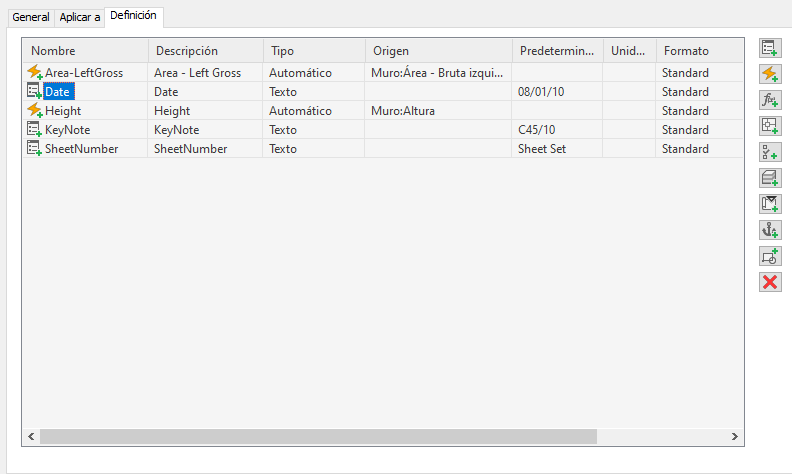Select the Definición tab
792x474 pixels.
coord(133,16)
